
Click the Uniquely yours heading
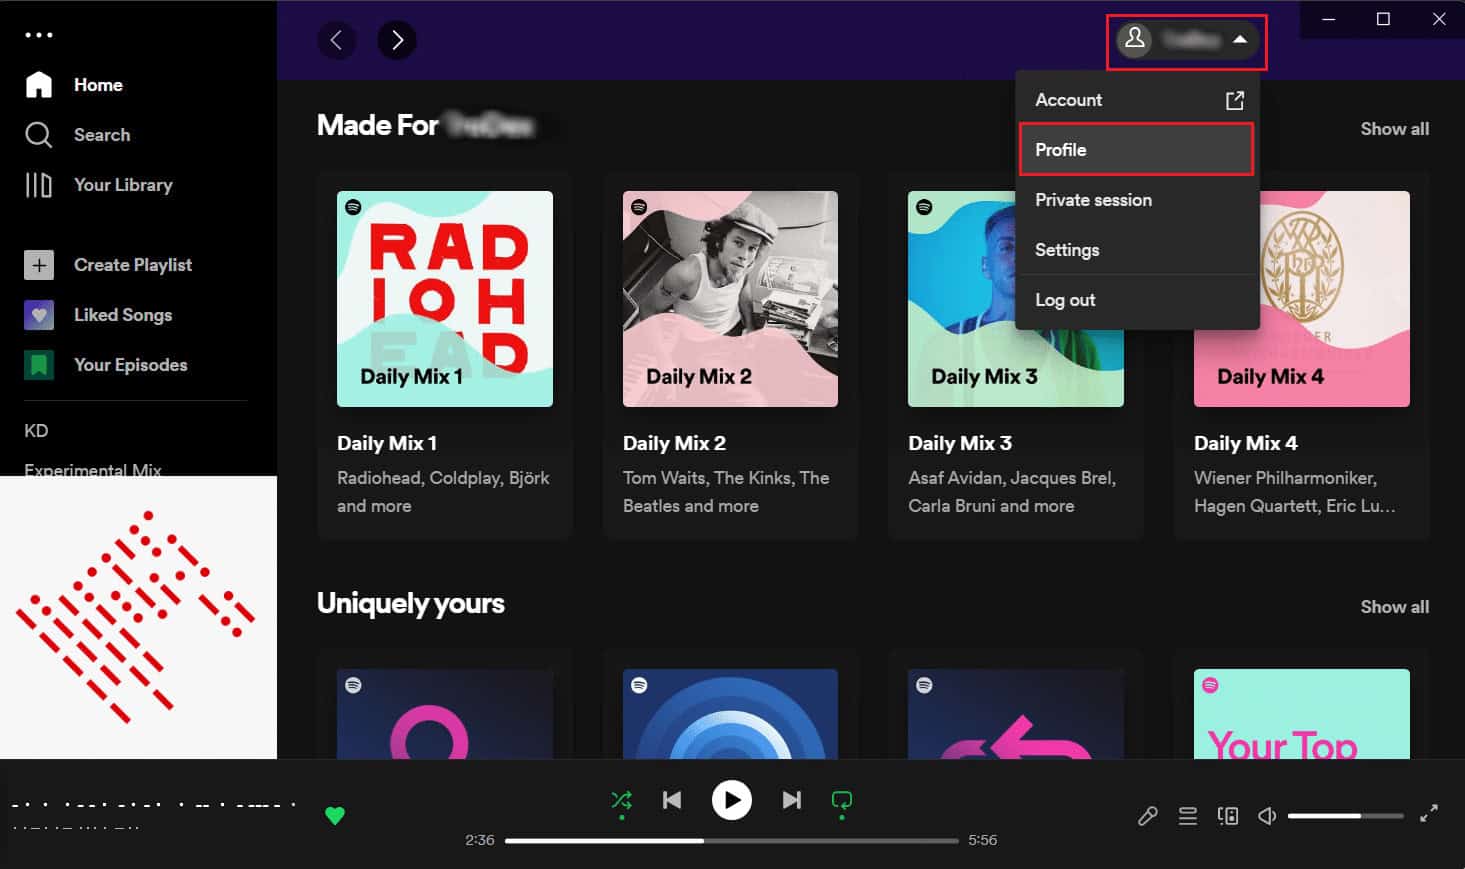pos(411,603)
